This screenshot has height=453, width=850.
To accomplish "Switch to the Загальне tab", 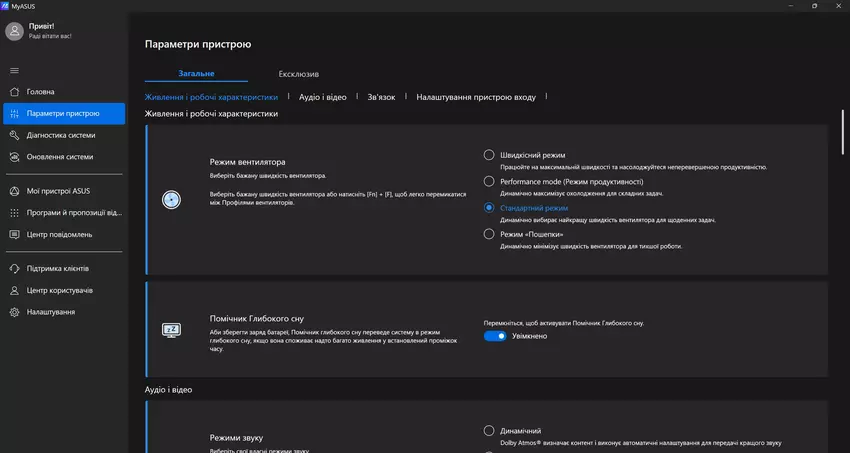I will point(196,73).
